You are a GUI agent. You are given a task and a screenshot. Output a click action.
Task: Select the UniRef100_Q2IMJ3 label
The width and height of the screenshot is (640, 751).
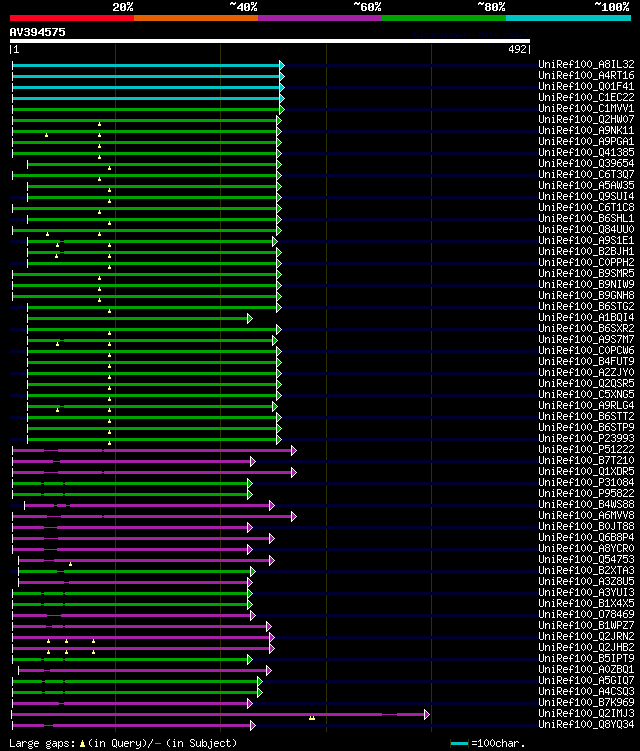pyautogui.click(x=586, y=714)
